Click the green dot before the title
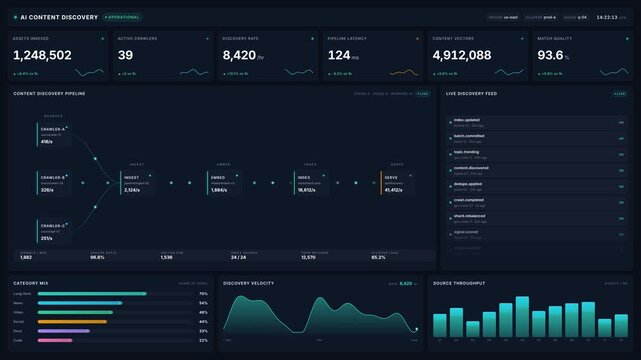The width and height of the screenshot is (641, 360). coord(16,18)
